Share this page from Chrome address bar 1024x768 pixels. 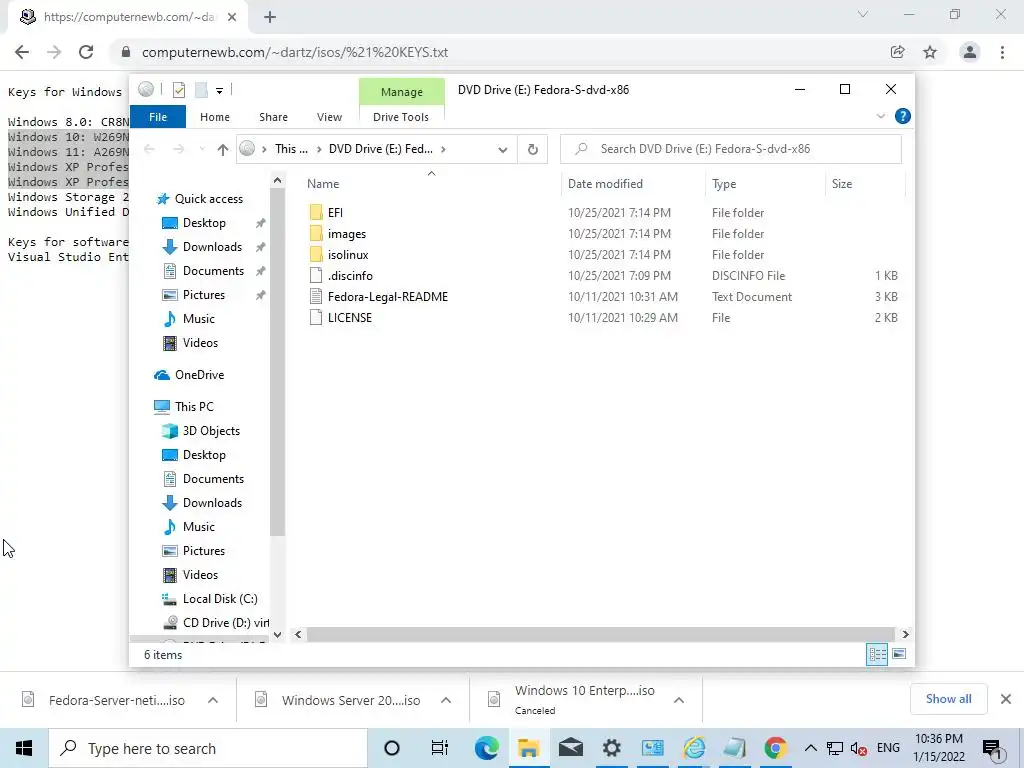[897, 52]
